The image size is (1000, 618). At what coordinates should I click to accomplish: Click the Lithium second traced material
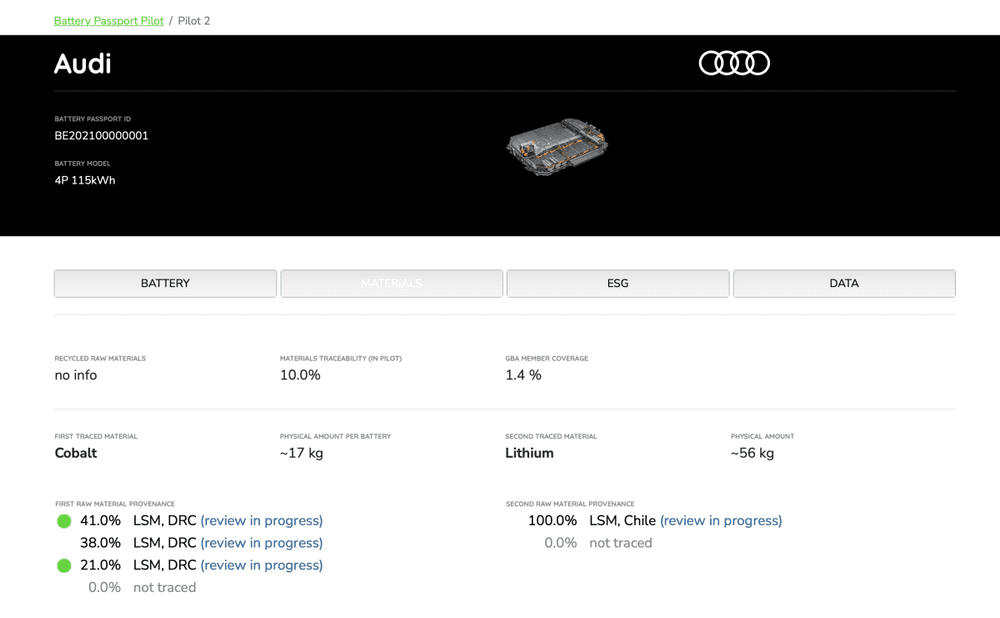pyautogui.click(x=529, y=453)
